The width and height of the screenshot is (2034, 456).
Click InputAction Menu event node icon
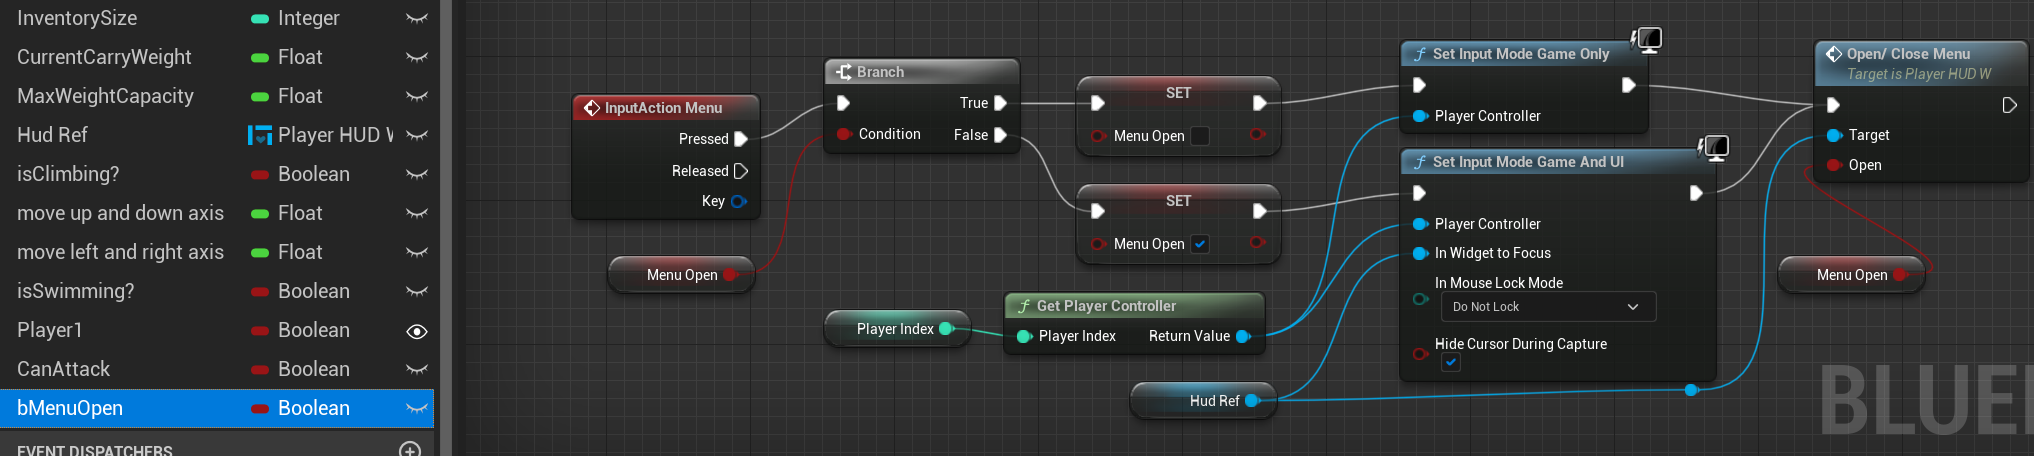[592, 108]
